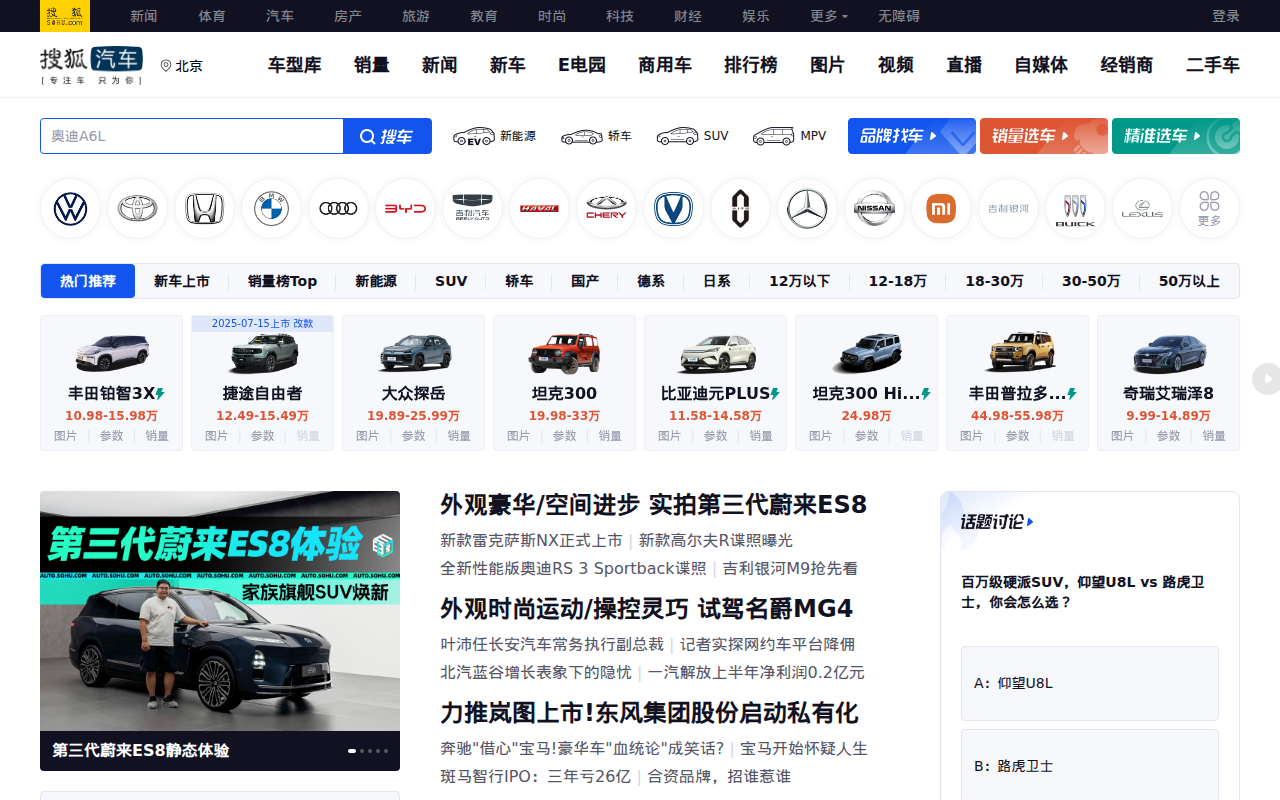Focus the car search input field
Screen dimensions: 1280x800
click(192, 136)
